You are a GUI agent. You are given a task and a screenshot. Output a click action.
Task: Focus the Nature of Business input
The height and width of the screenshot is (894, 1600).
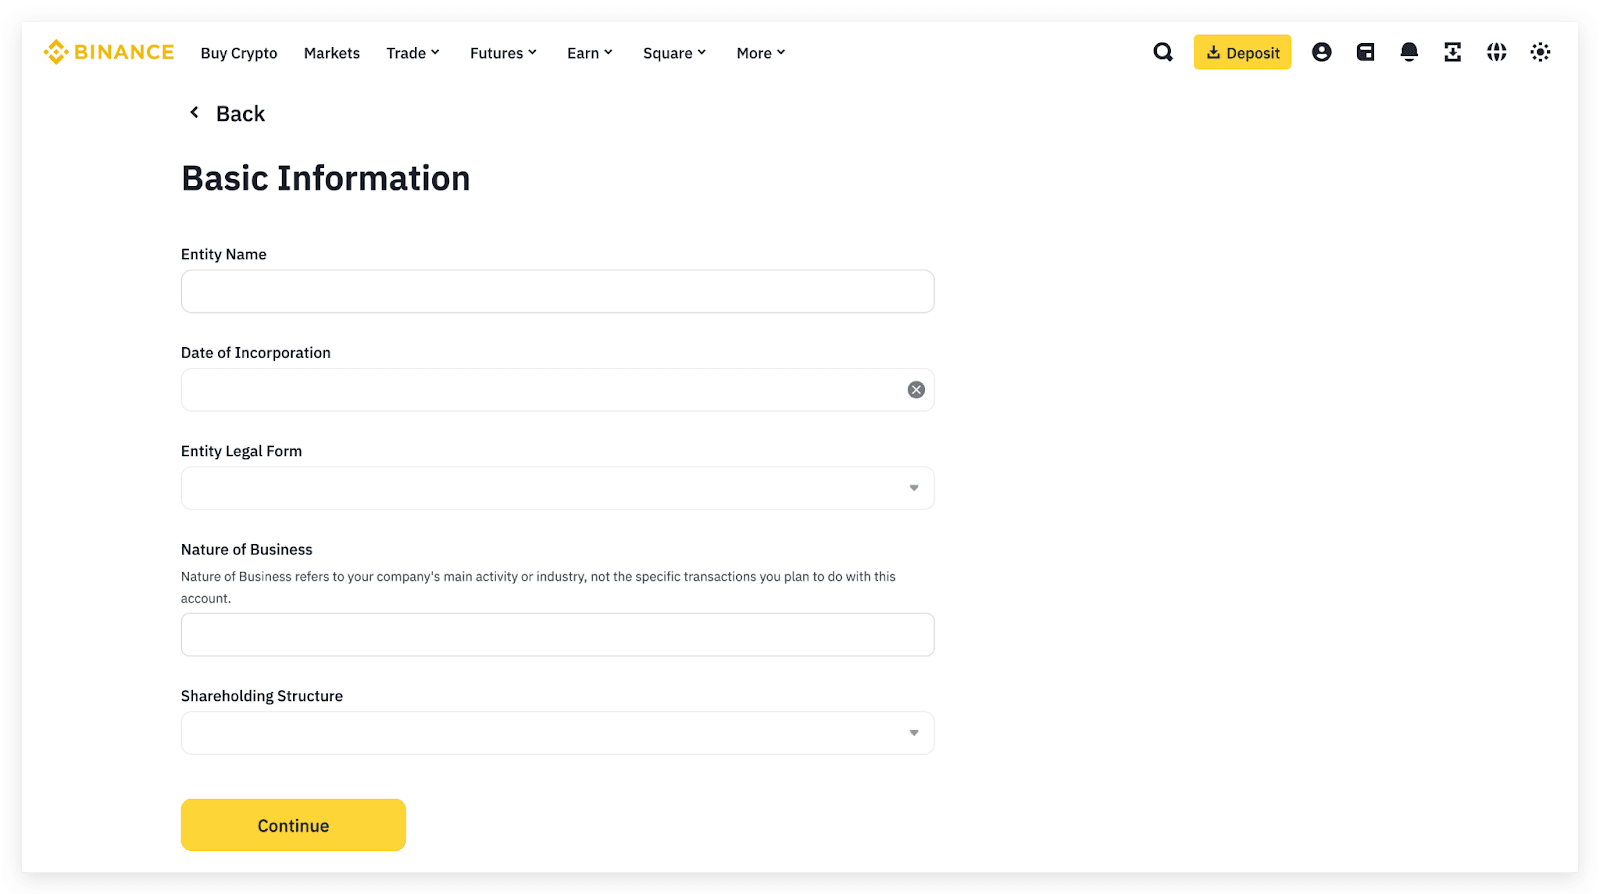tap(558, 635)
